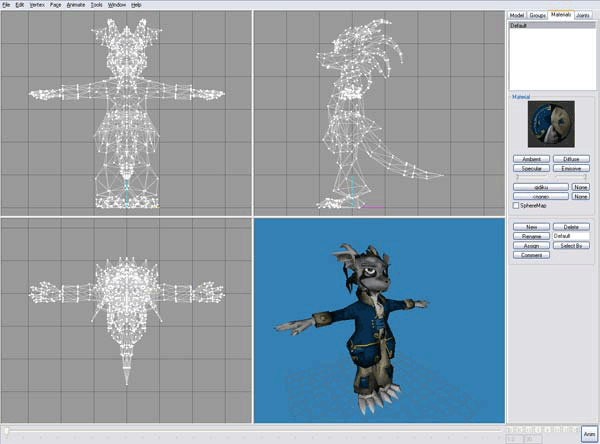Select the Materials tab
The width and height of the screenshot is (600, 444).
coord(561,15)
